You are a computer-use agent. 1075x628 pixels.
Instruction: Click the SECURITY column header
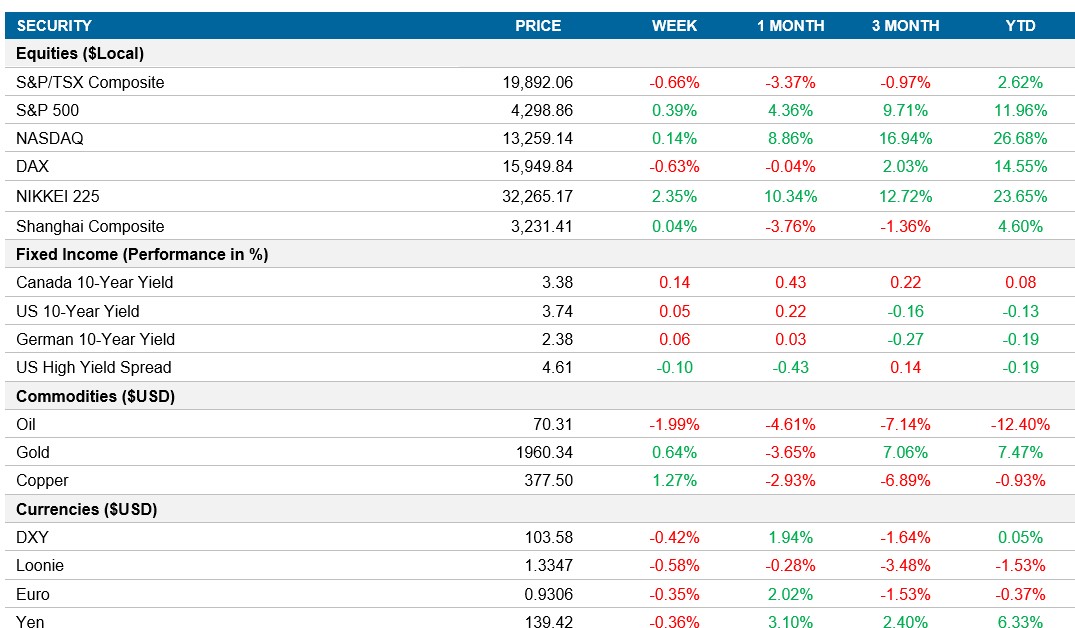pos(53,25)
